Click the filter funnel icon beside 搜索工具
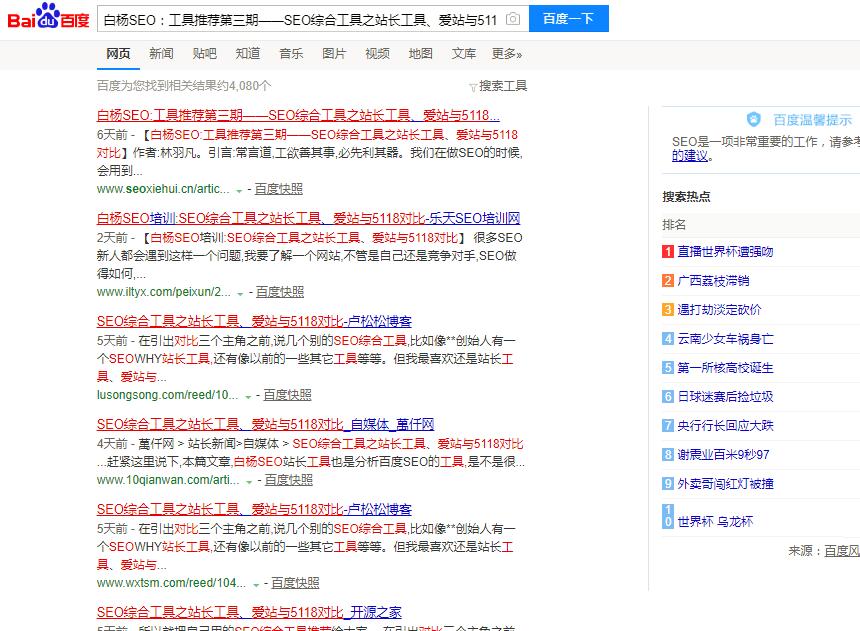860x631 pixels. pos(473,87)
